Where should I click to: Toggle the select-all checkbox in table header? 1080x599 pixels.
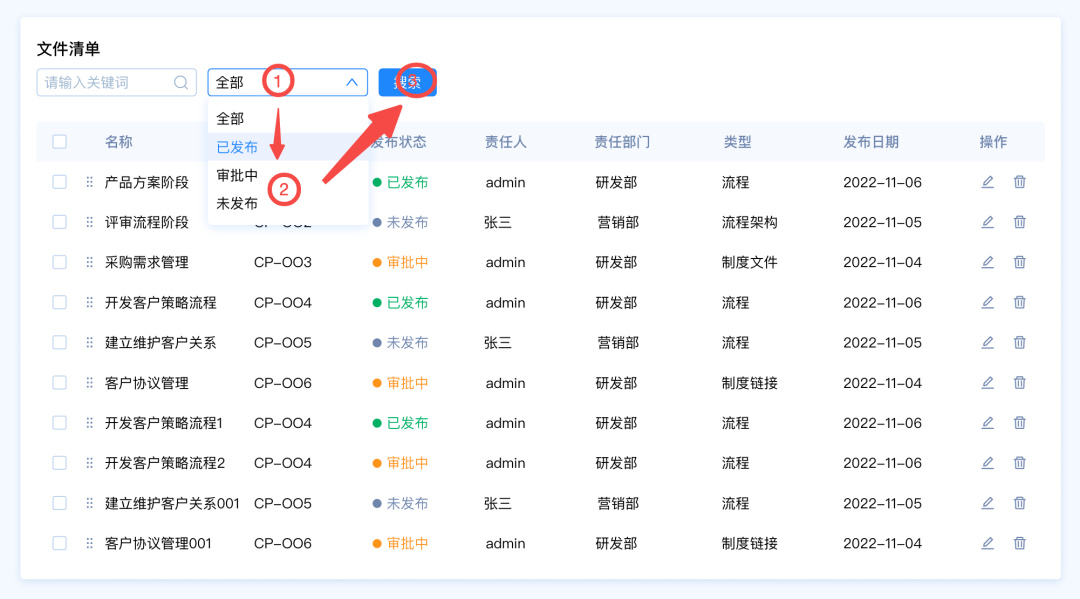click(60, 142)
